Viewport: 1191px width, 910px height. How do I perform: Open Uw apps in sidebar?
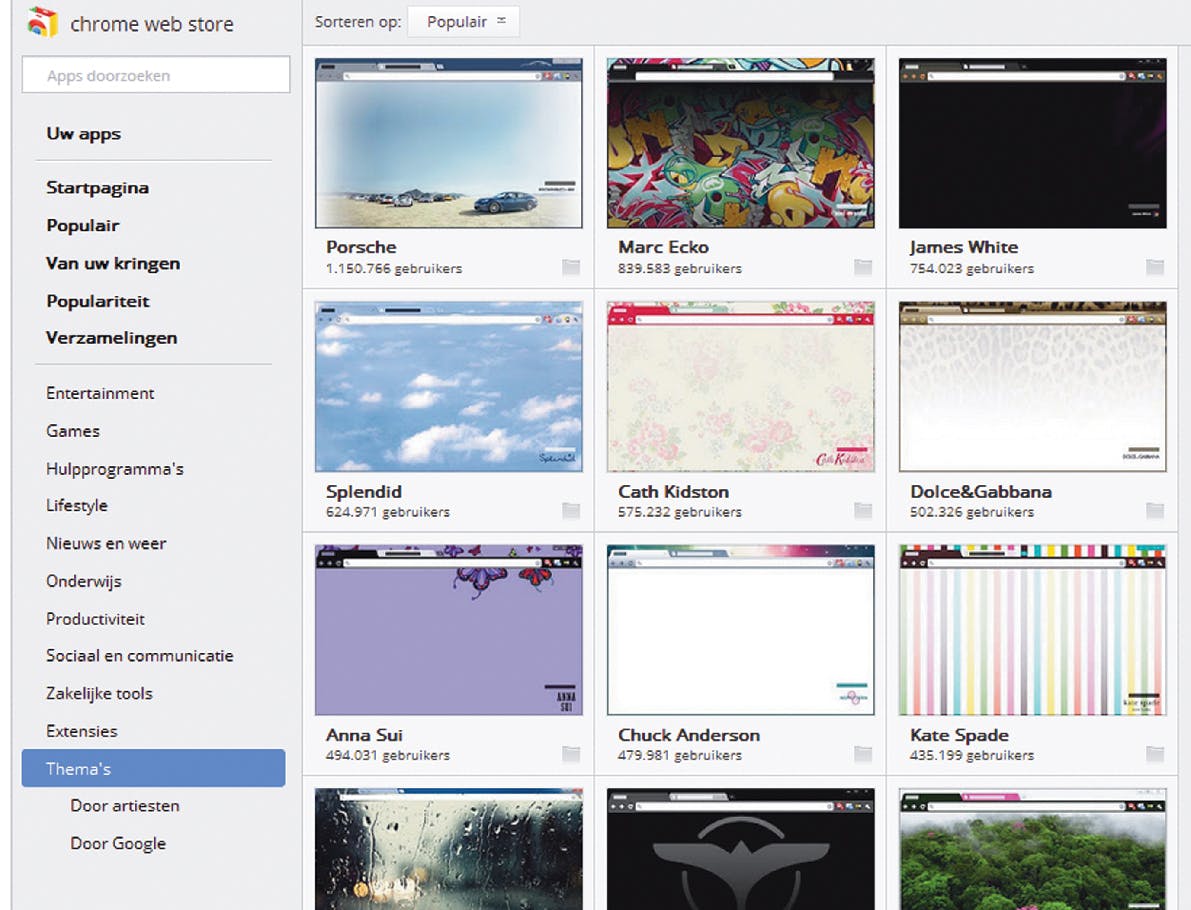point(84,134)
